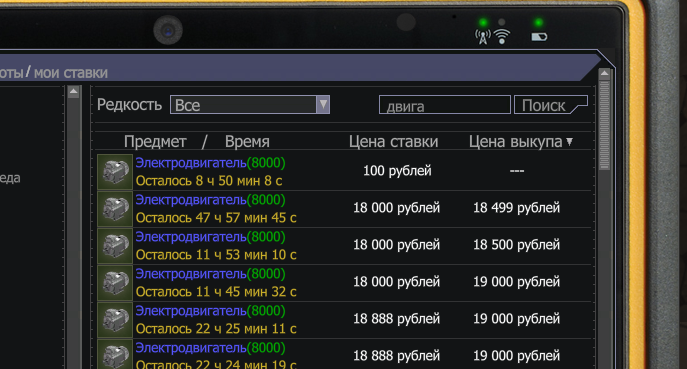
Task: Click Осталось 11 ч 45 мин 32 с text
Action: [216, 291]
